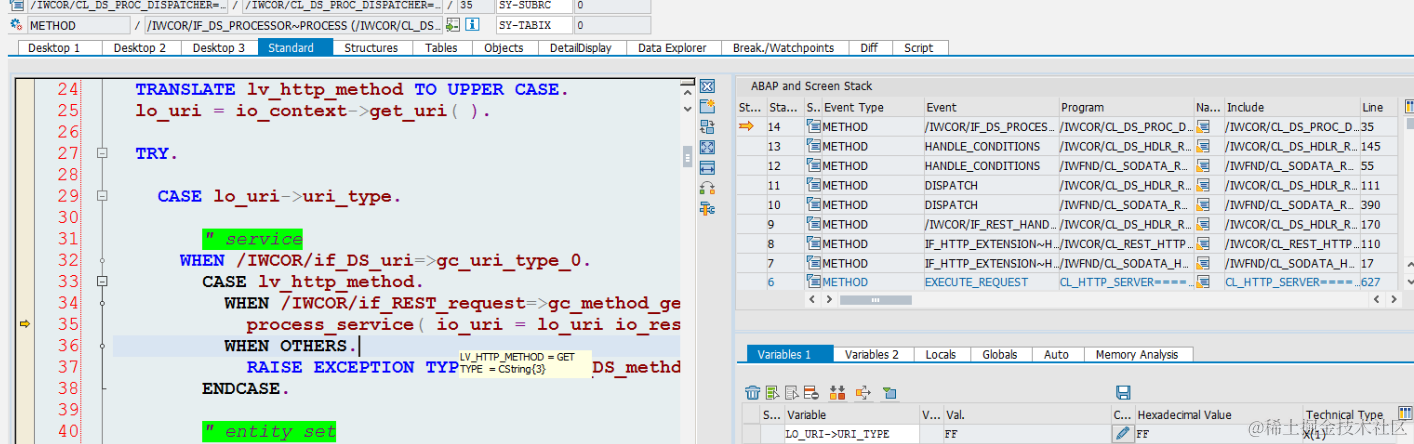The image size is (1414, 444).
Task: Switch to the Globals tab
Action: (x=1000, y=354)
